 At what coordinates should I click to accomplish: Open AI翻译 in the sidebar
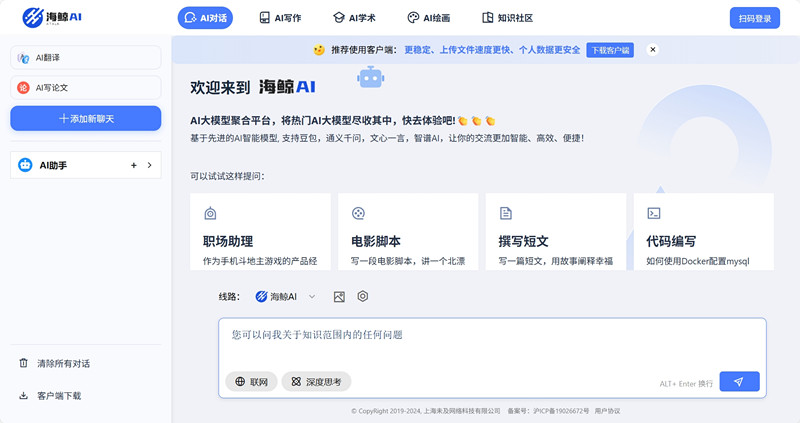pyautogui.click(x=86, y=58)
